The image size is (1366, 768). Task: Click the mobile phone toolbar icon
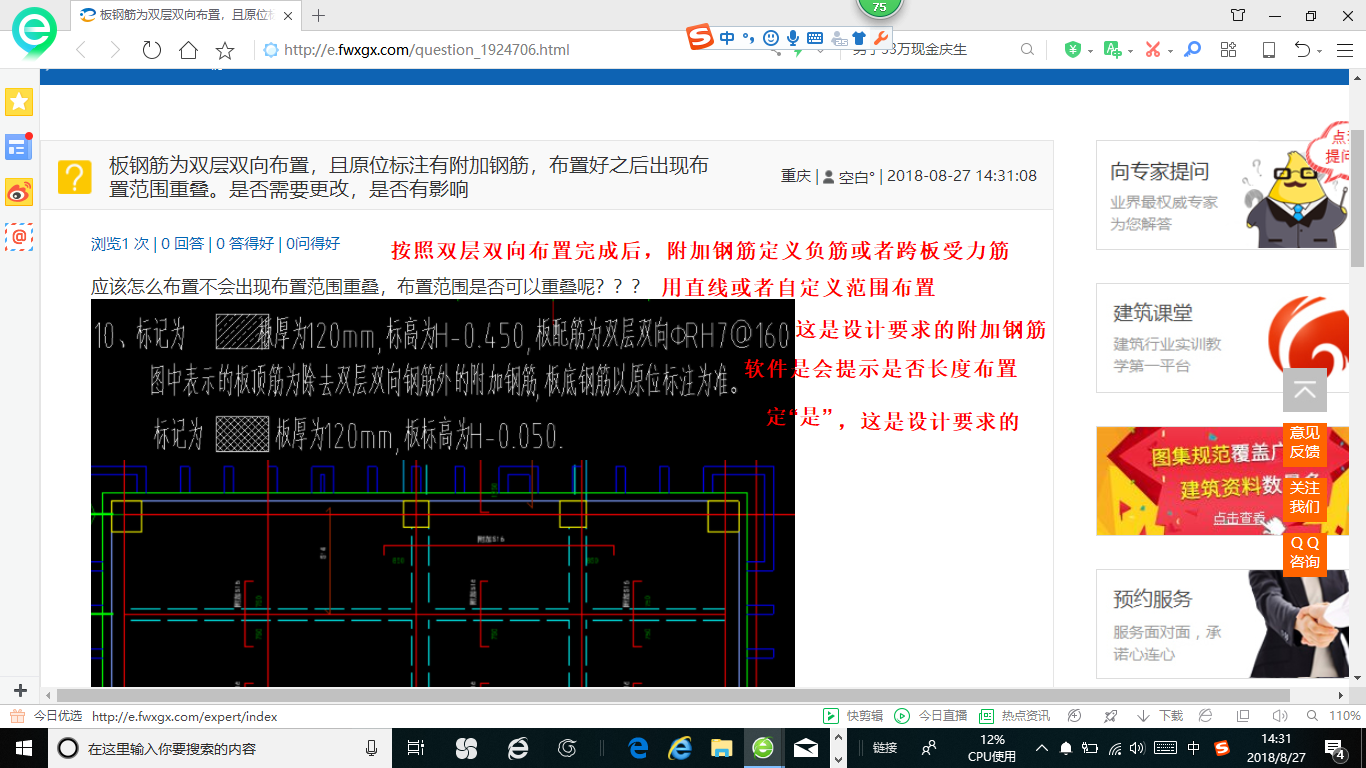pos(1268,50)
